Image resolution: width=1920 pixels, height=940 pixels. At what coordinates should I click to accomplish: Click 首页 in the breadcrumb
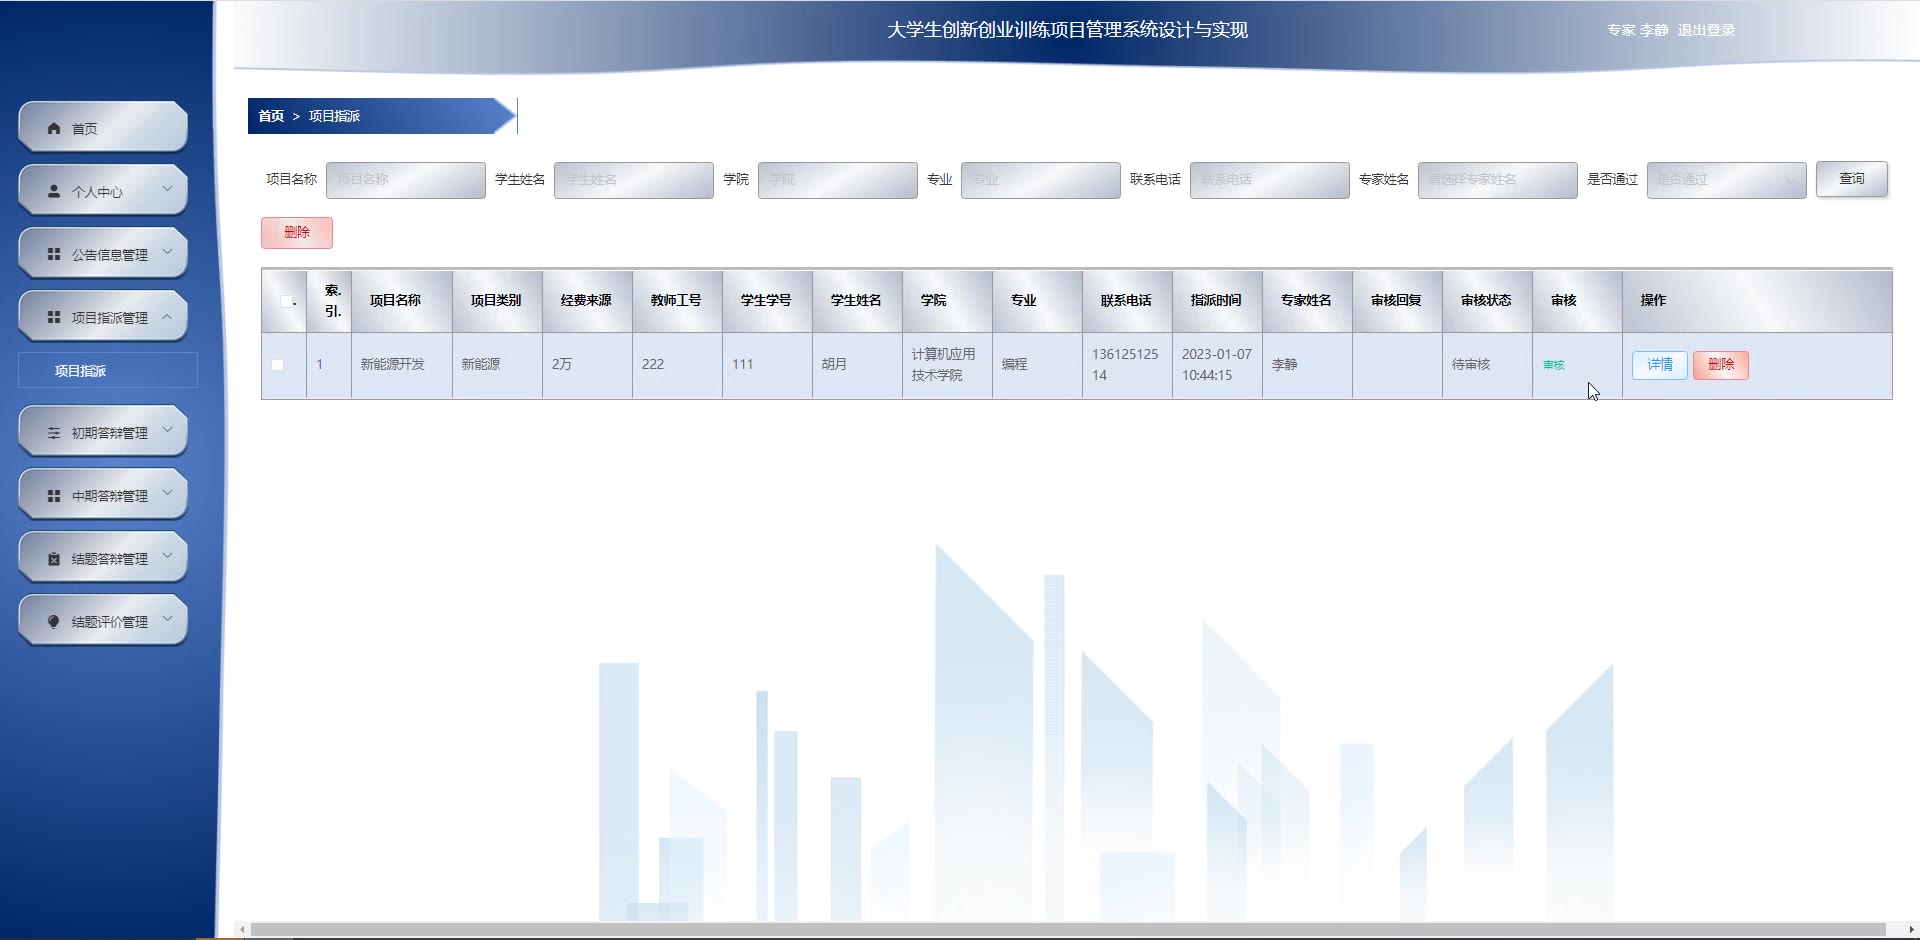coord(271,116)
